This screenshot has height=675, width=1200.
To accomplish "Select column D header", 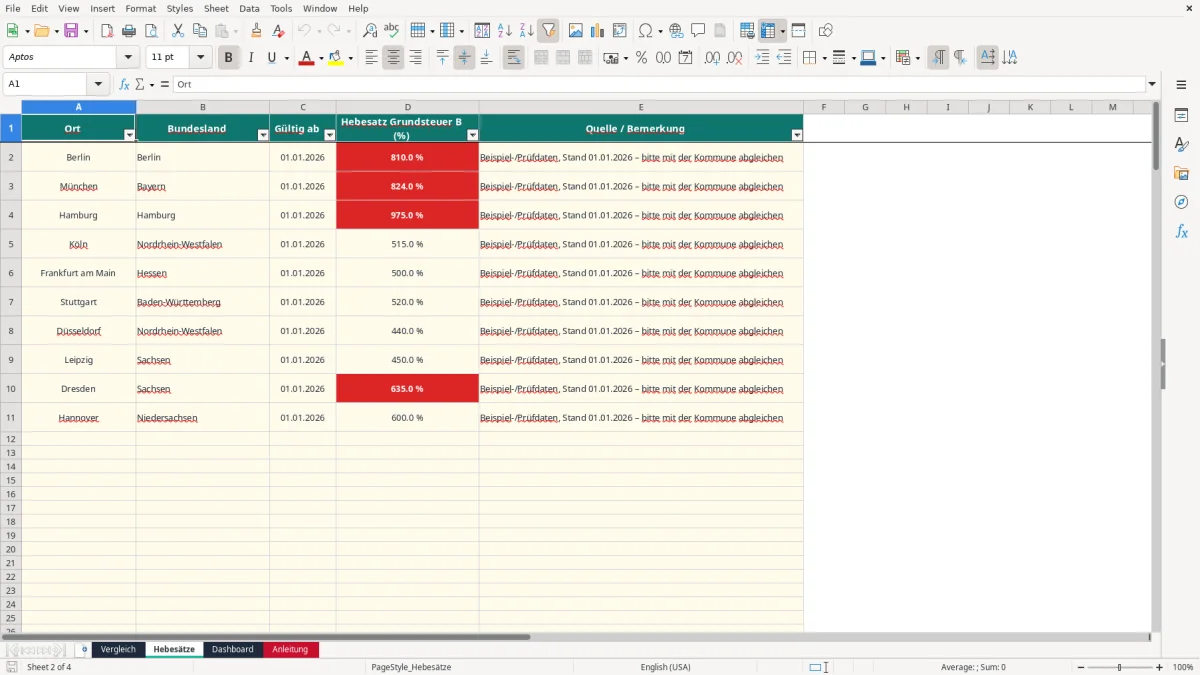I will (408, 107).
